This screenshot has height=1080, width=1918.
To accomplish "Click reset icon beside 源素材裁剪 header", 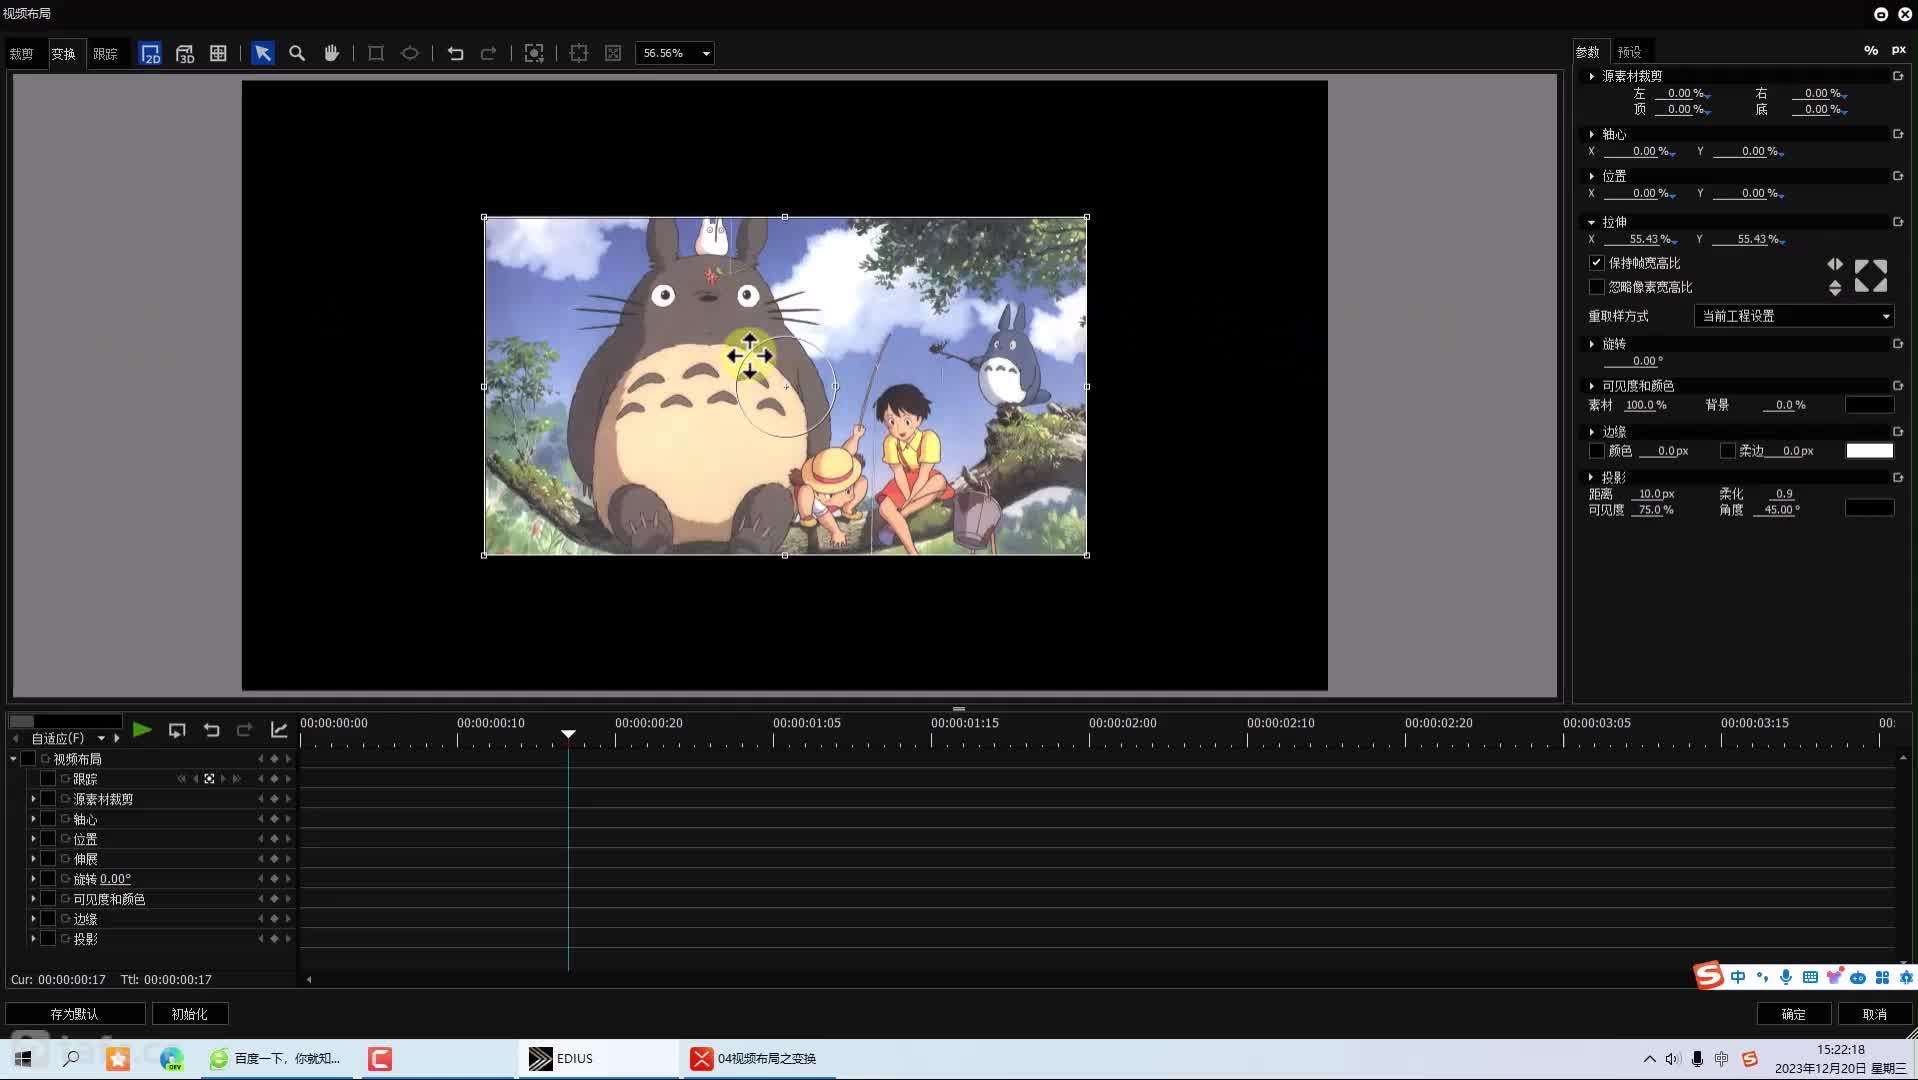I will click(1898, 76).
